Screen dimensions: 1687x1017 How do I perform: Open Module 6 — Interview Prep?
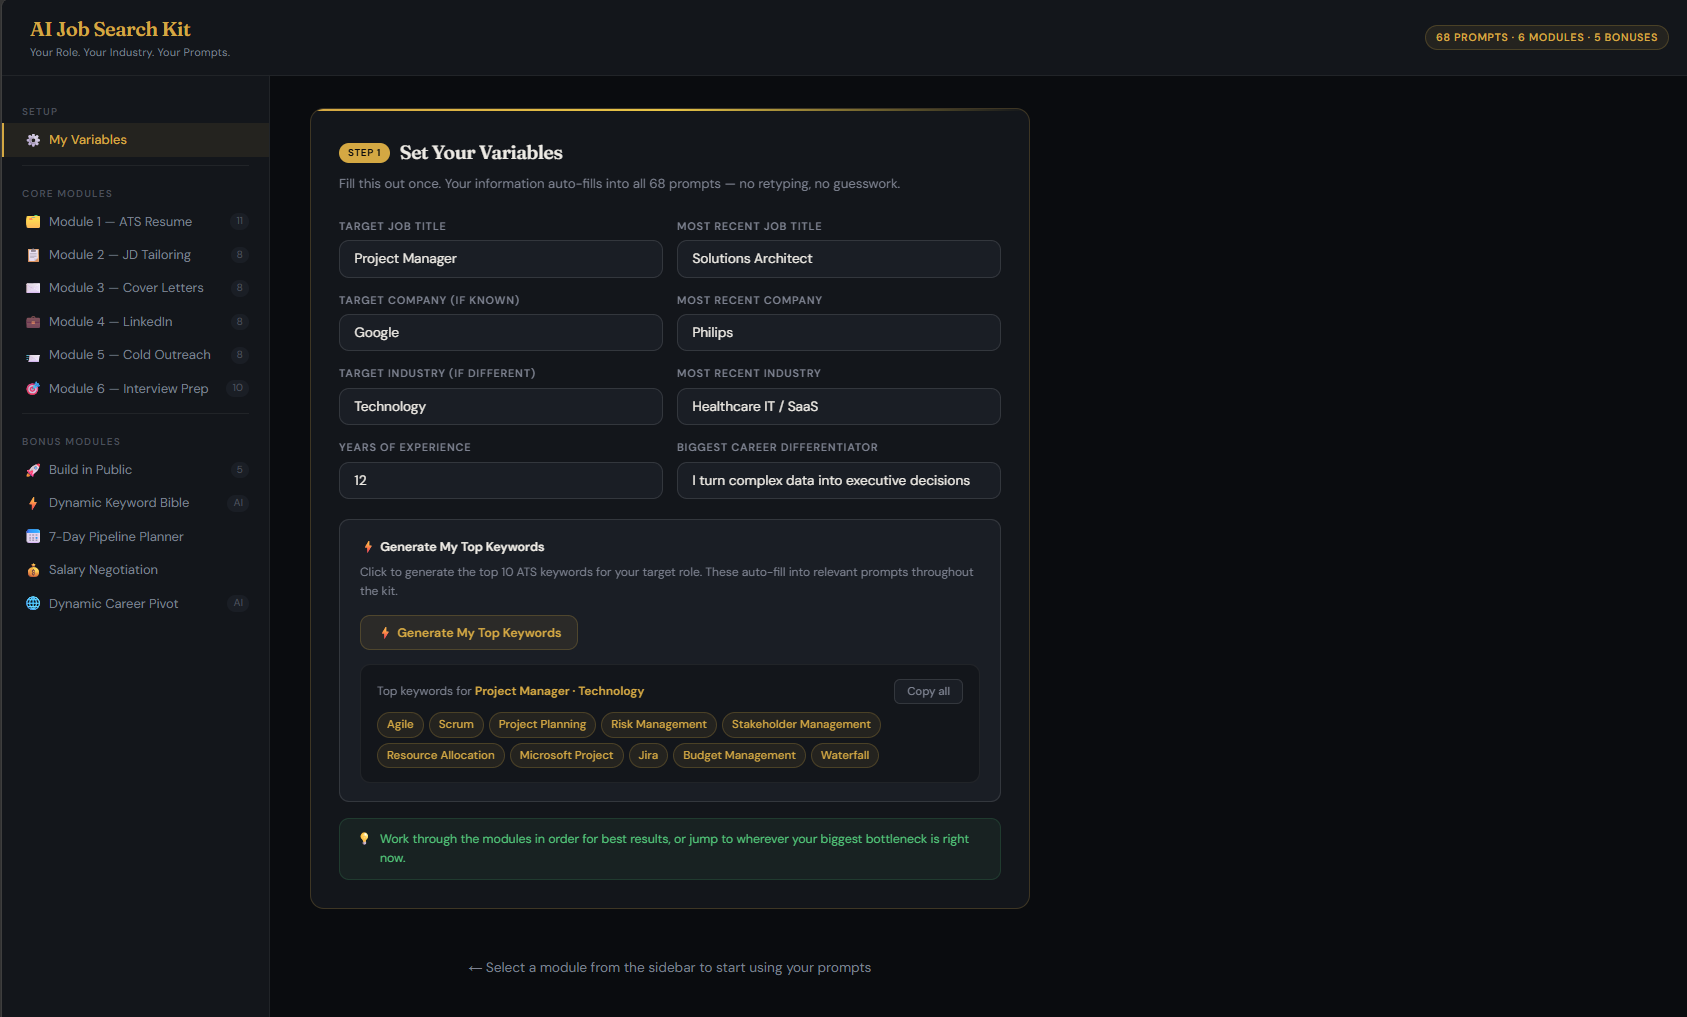coord(135,389)
